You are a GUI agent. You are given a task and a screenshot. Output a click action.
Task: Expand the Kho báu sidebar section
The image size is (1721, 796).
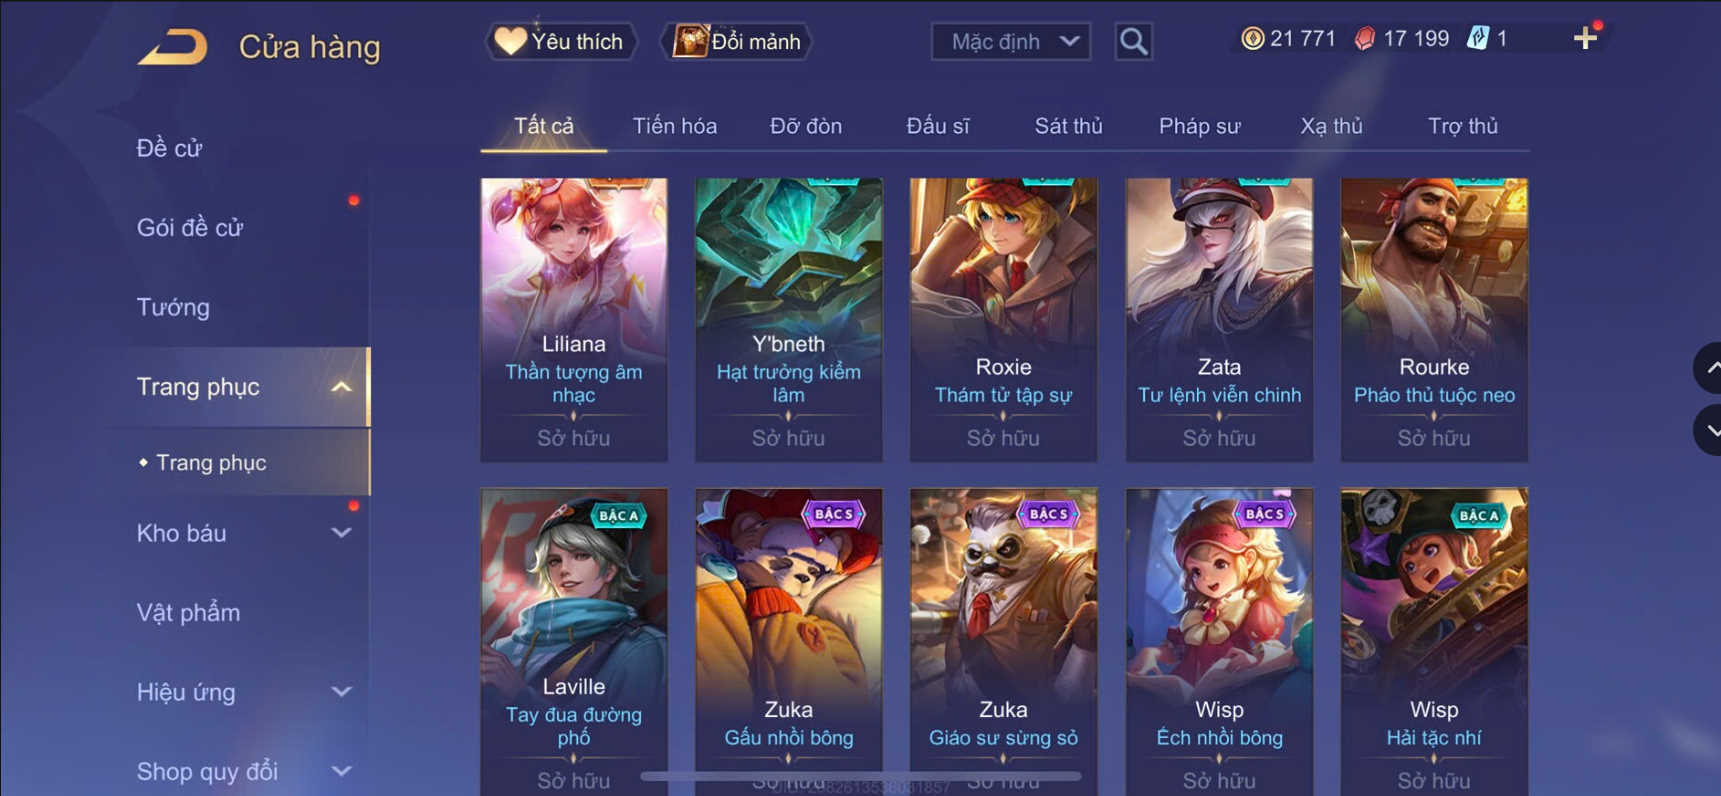click(341, 533)
